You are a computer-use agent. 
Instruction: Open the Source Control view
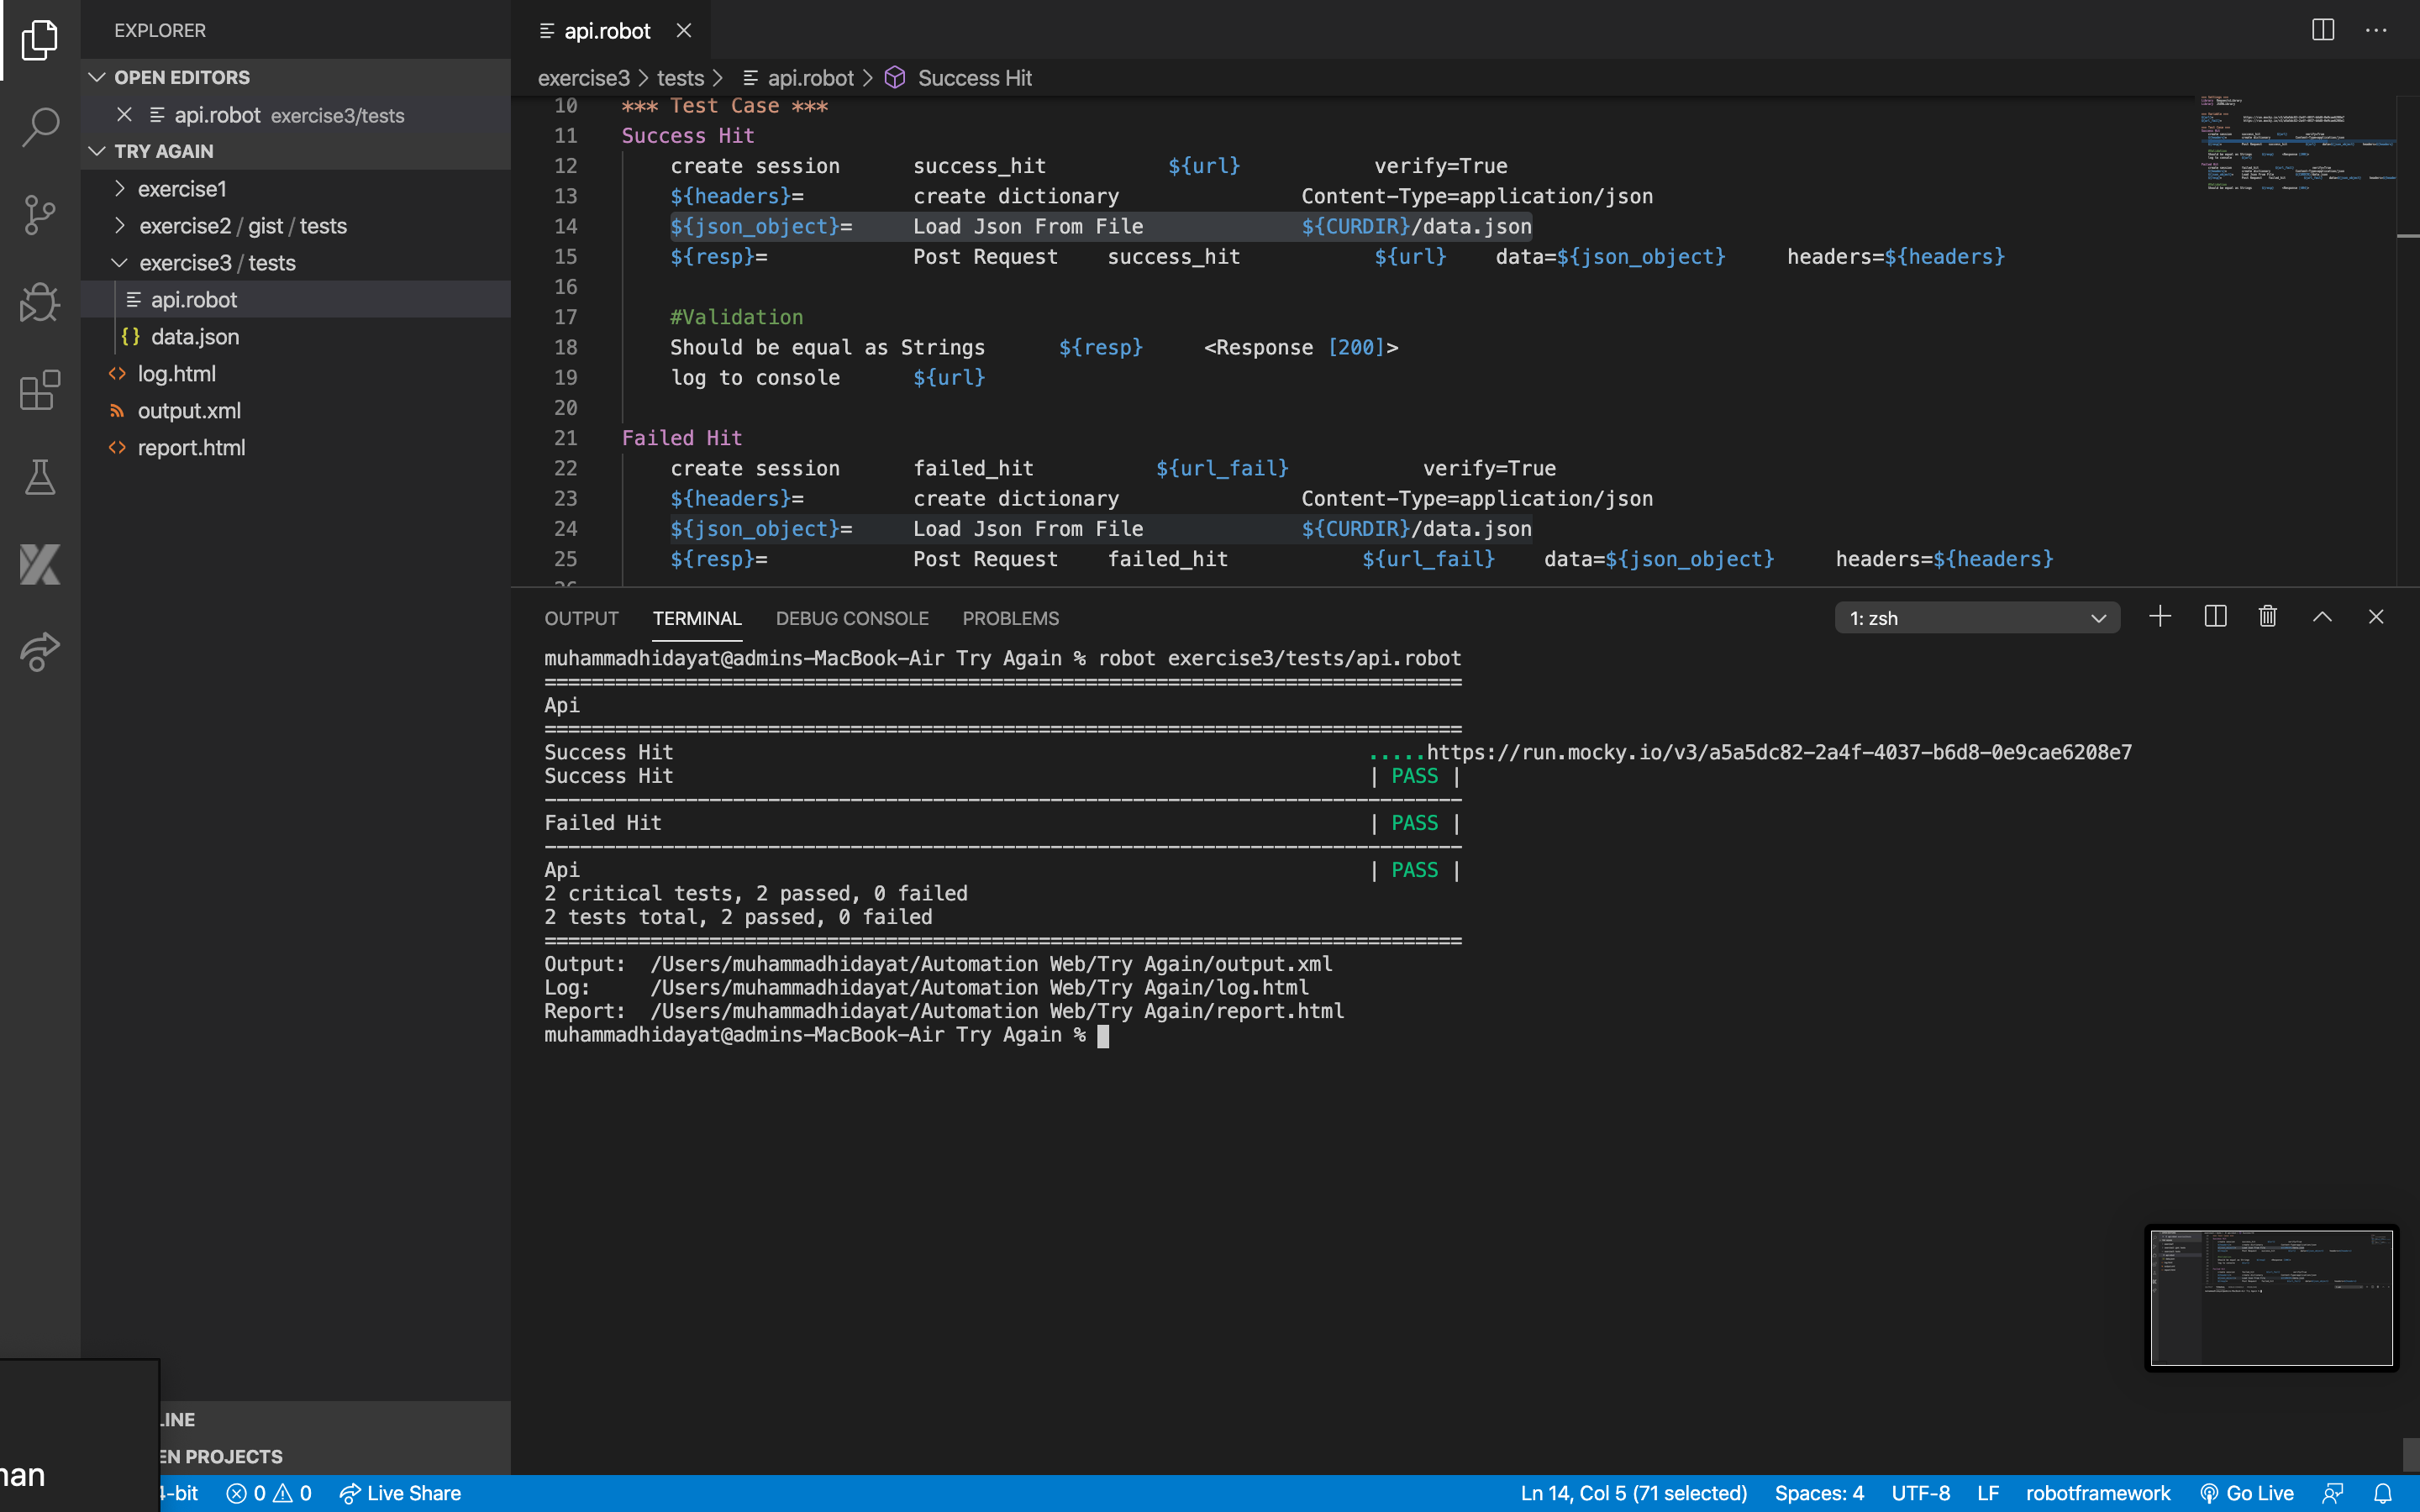click(40, 215)
